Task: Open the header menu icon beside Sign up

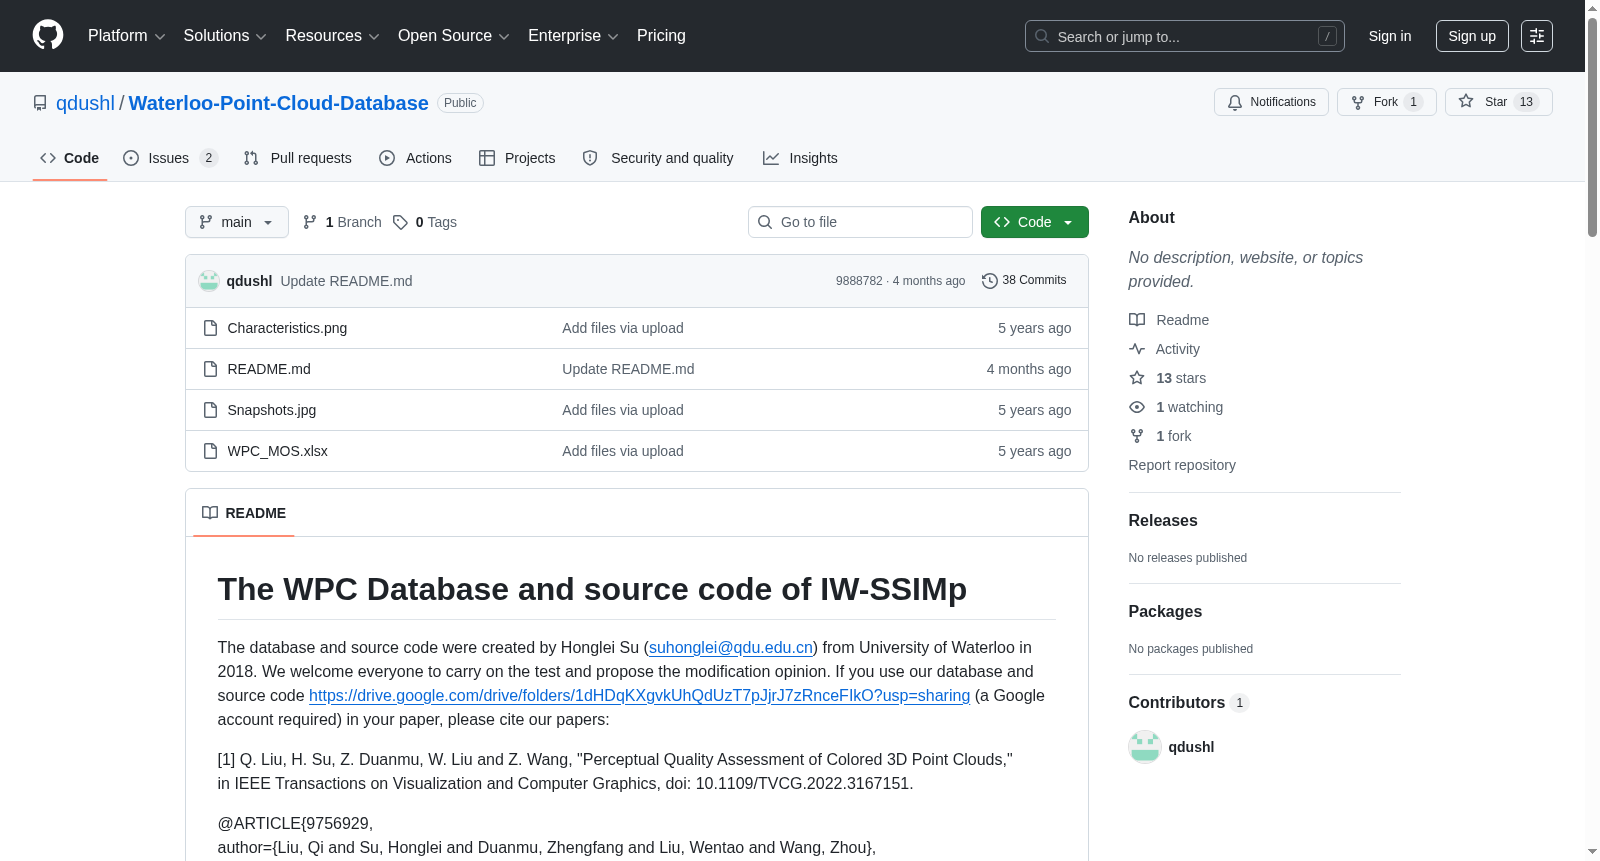Action: point(1537,36)
